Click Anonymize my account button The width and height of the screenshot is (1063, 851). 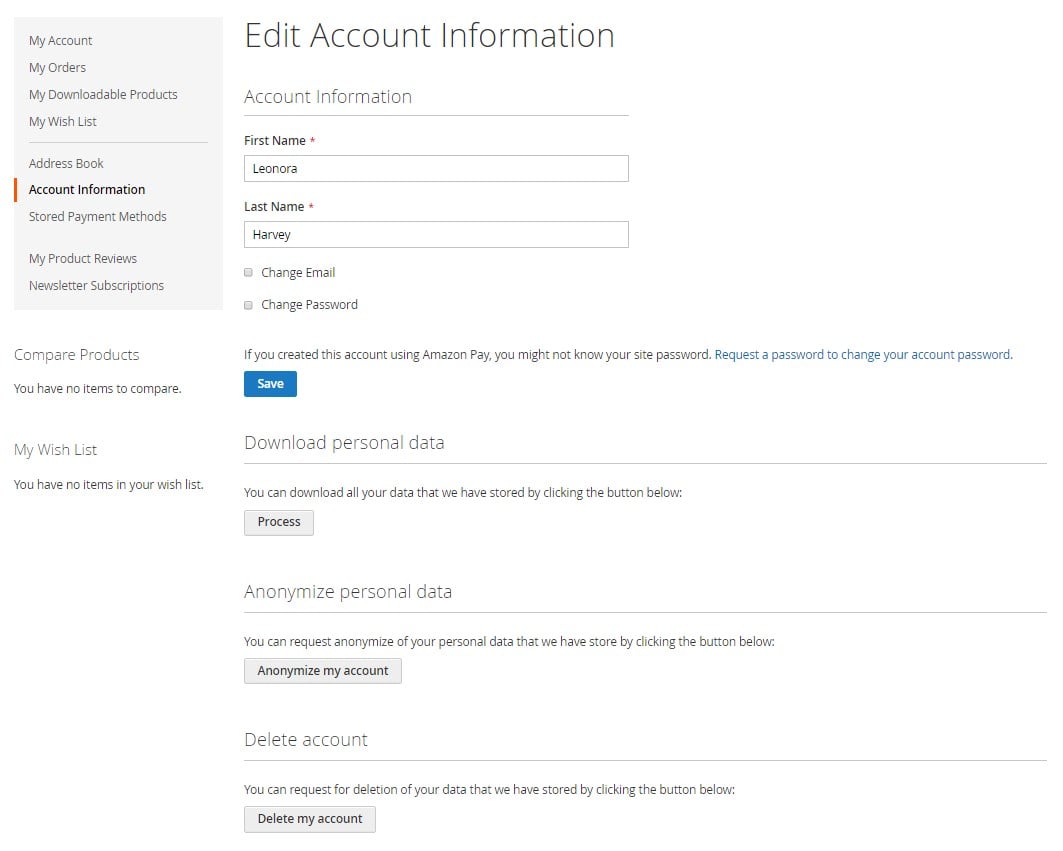323,671
